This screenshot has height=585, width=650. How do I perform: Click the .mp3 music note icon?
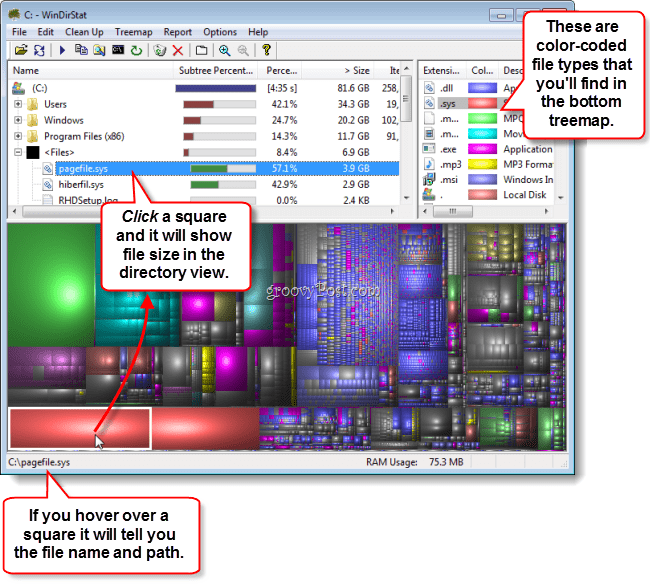(x=429, y=164)
